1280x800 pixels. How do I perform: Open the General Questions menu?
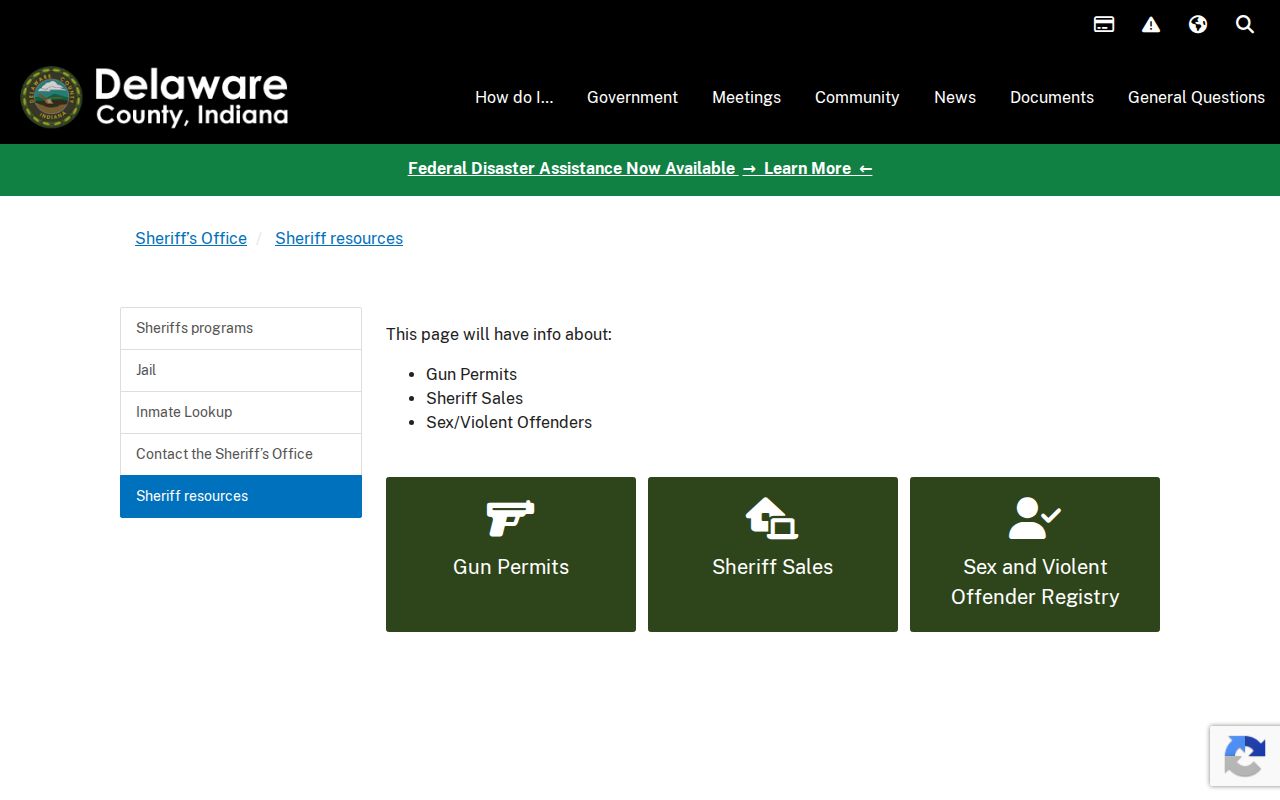1196,97
